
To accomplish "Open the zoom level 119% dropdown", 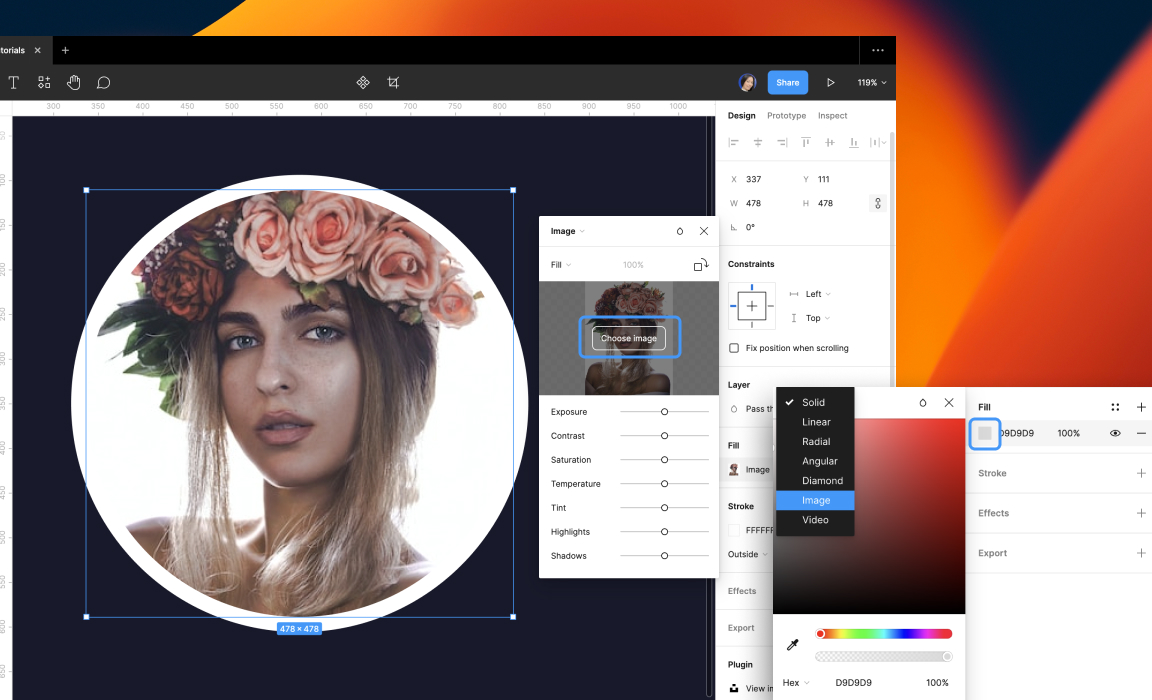I will (x=872, y=82).
